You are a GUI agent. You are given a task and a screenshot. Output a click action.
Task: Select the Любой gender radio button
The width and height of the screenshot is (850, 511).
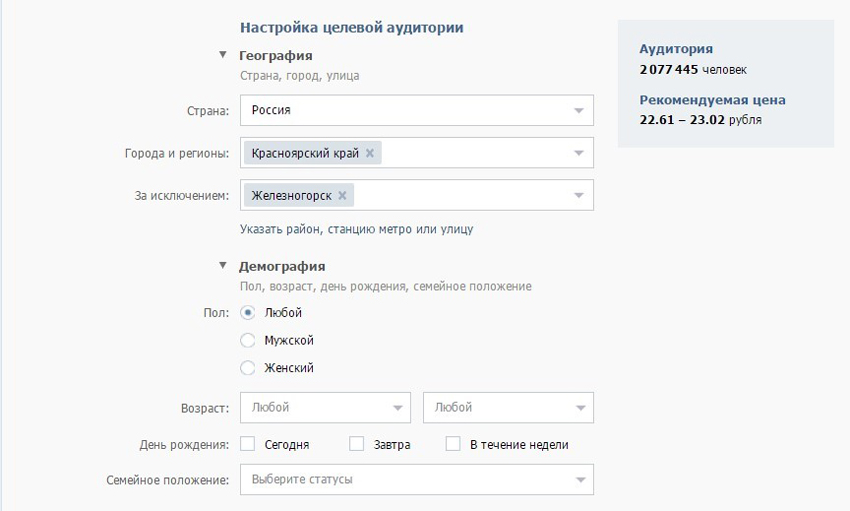coord(248,313)
